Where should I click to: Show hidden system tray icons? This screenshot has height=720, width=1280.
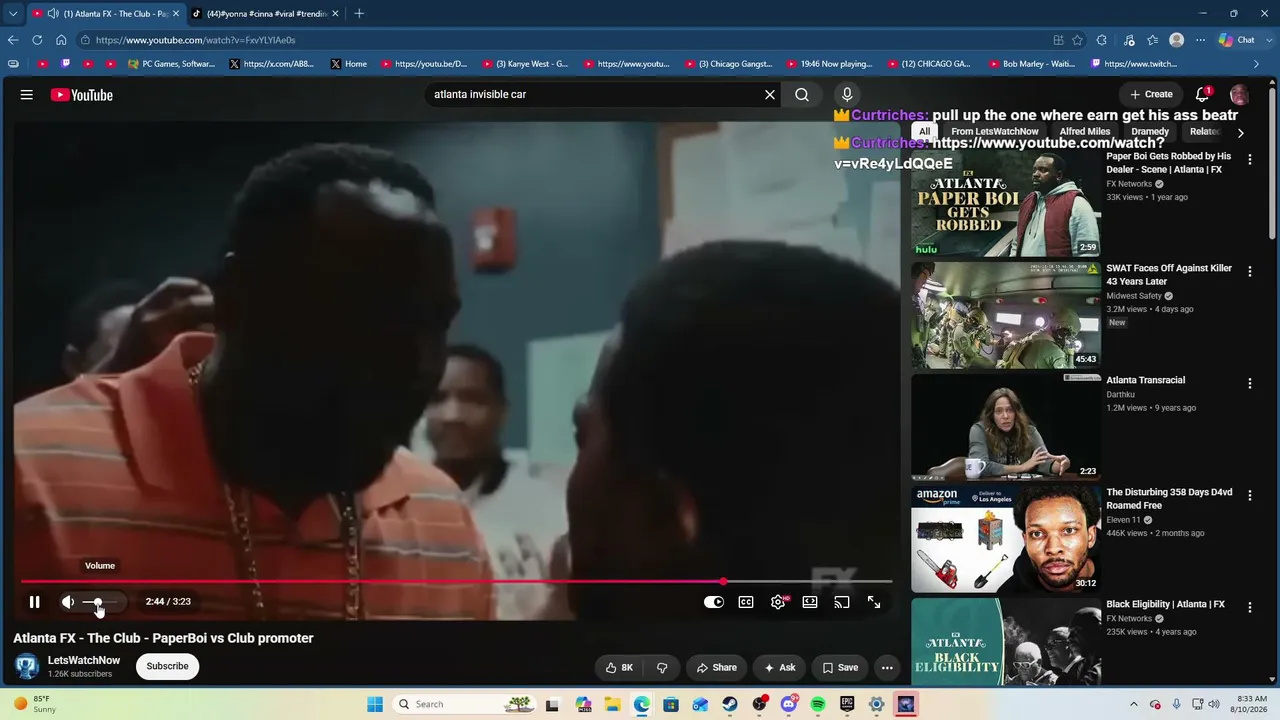[1134, 704]
